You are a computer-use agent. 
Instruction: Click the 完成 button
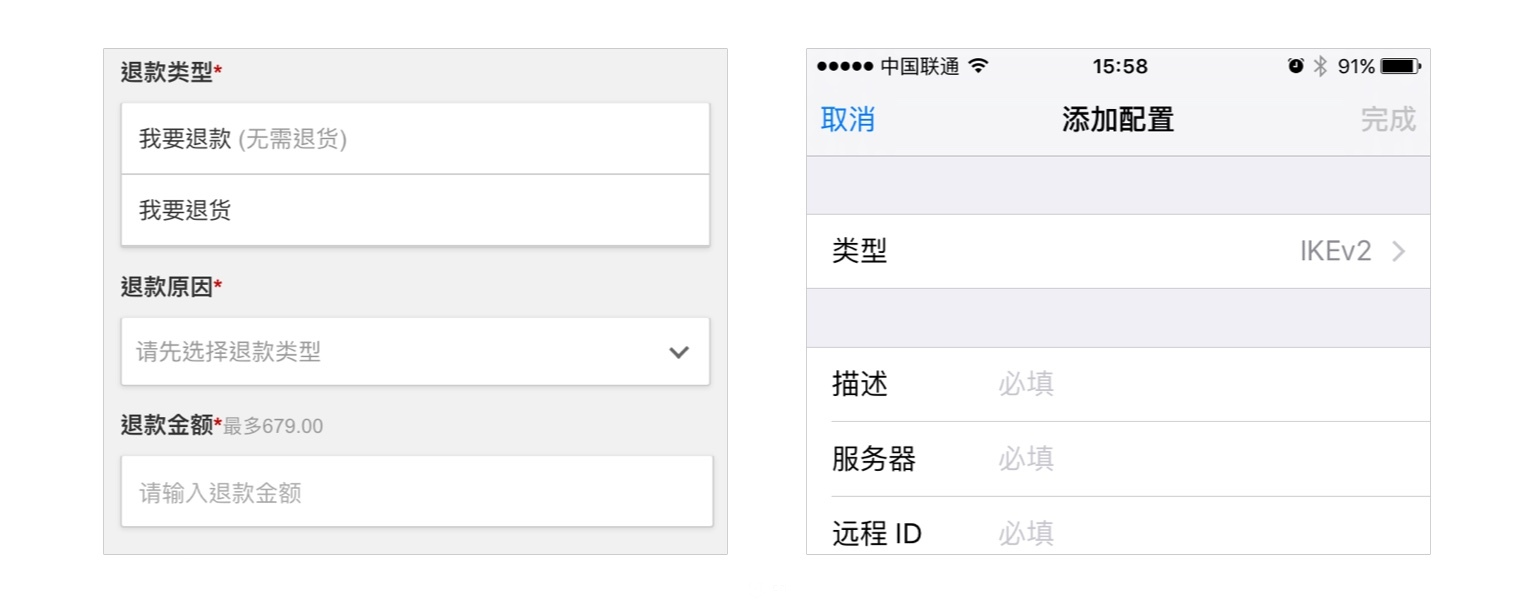click(x=1388, y=120)
